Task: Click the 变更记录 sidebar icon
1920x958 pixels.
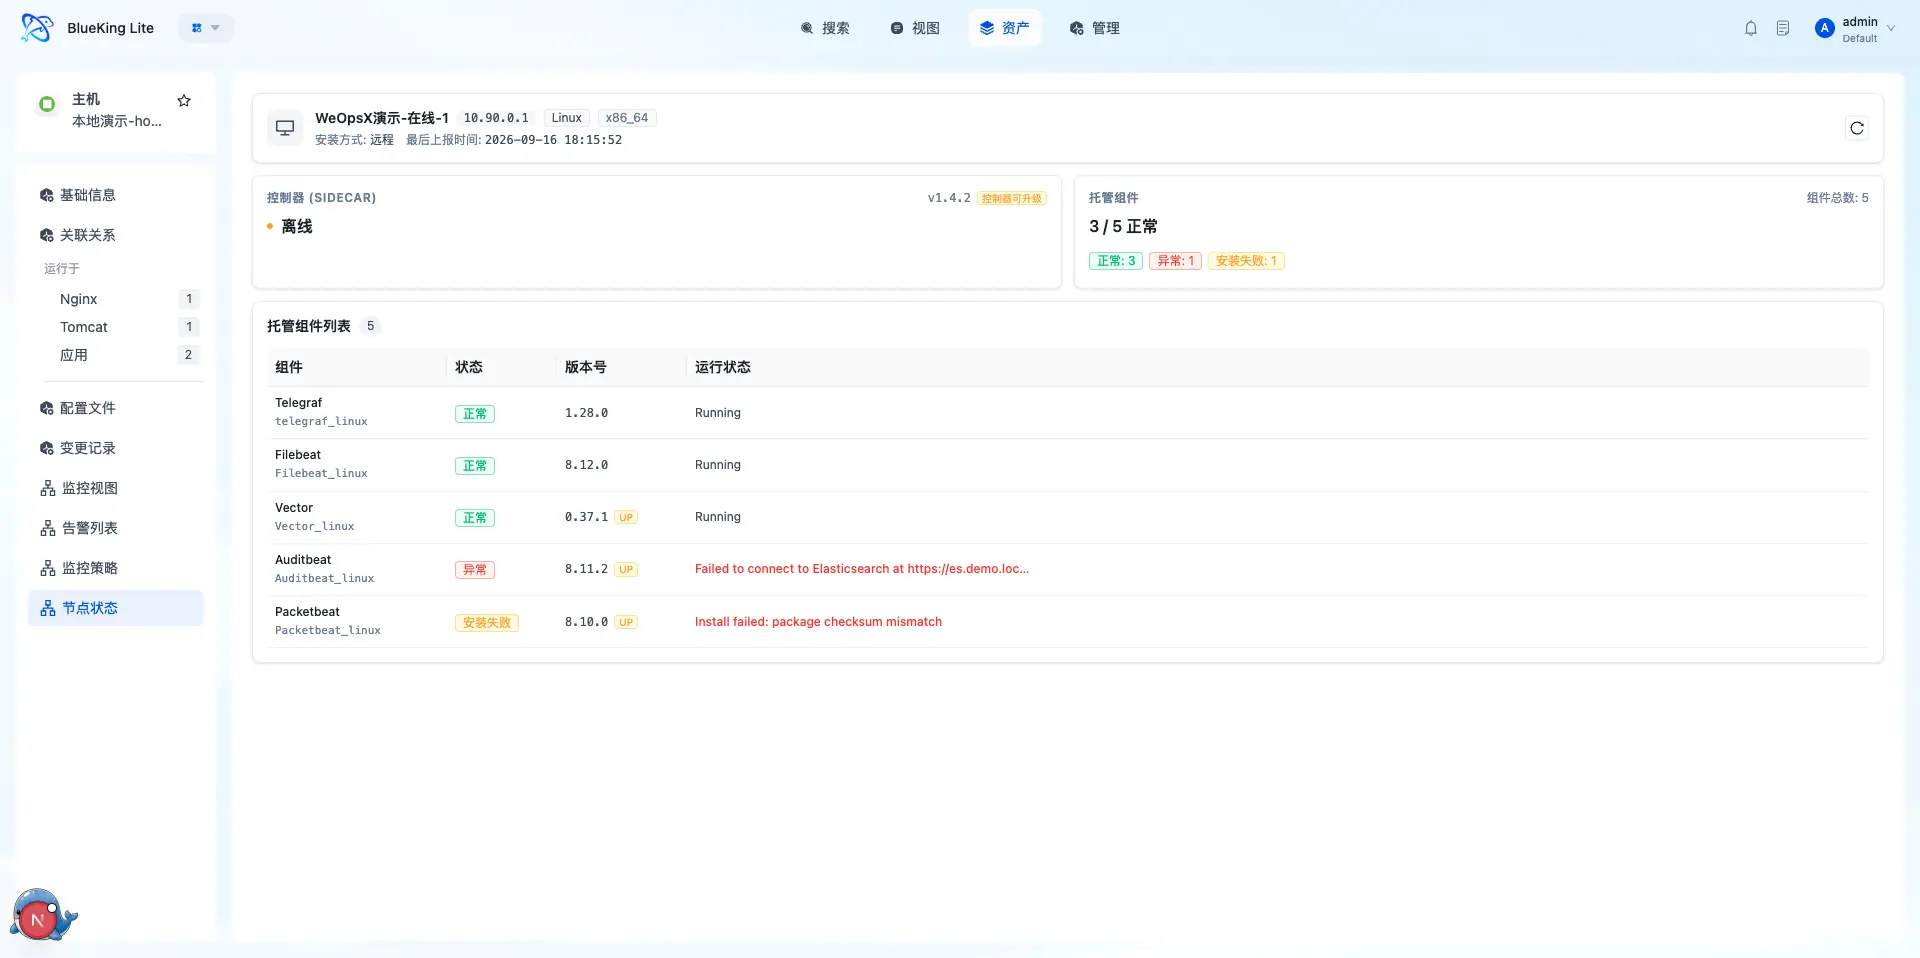Action: pyautogui.click(x=47, y=448)
